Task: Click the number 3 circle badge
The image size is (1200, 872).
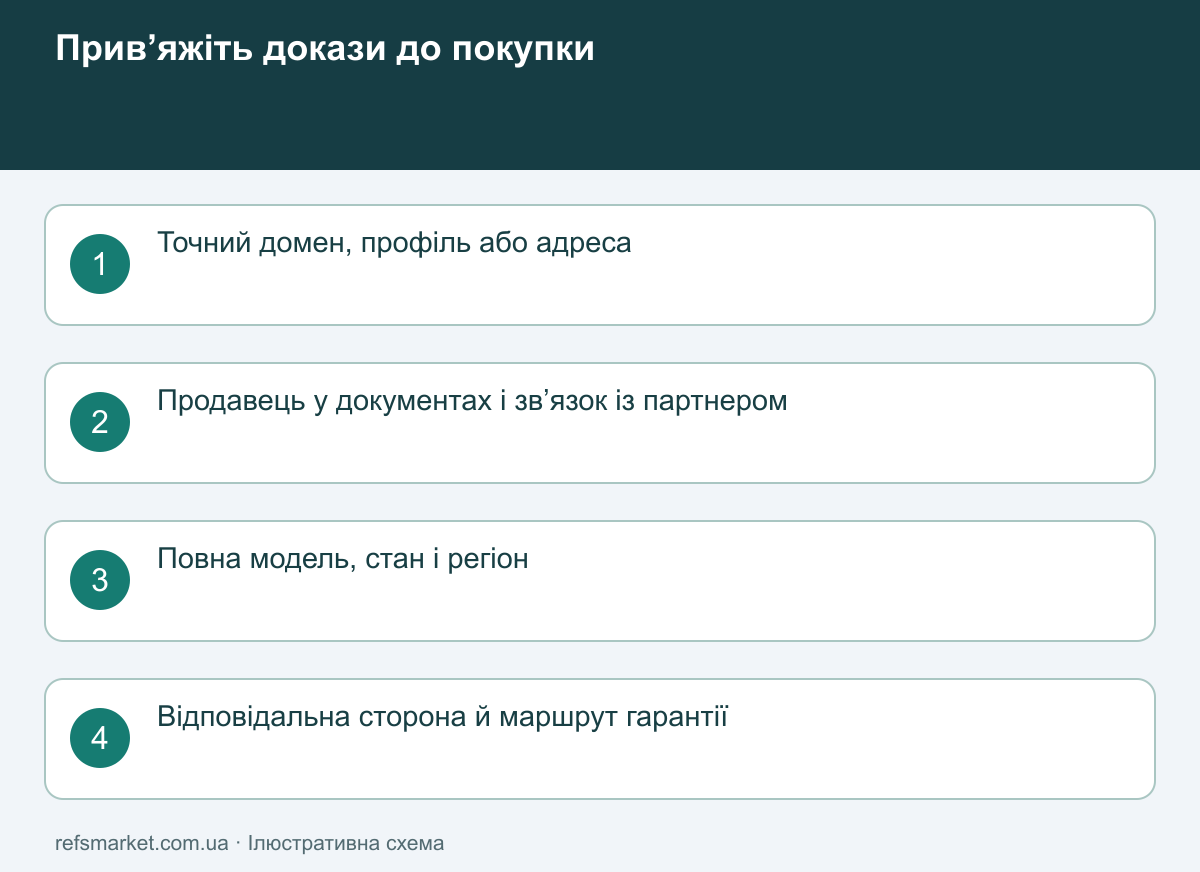Action: point(100,580)
